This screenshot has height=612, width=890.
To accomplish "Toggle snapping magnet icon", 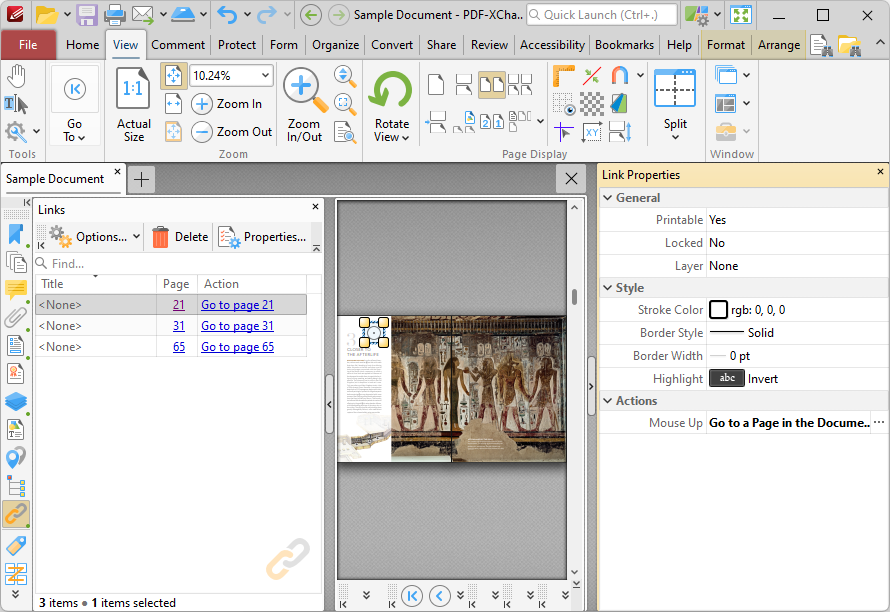I will [x=620, y=76].
